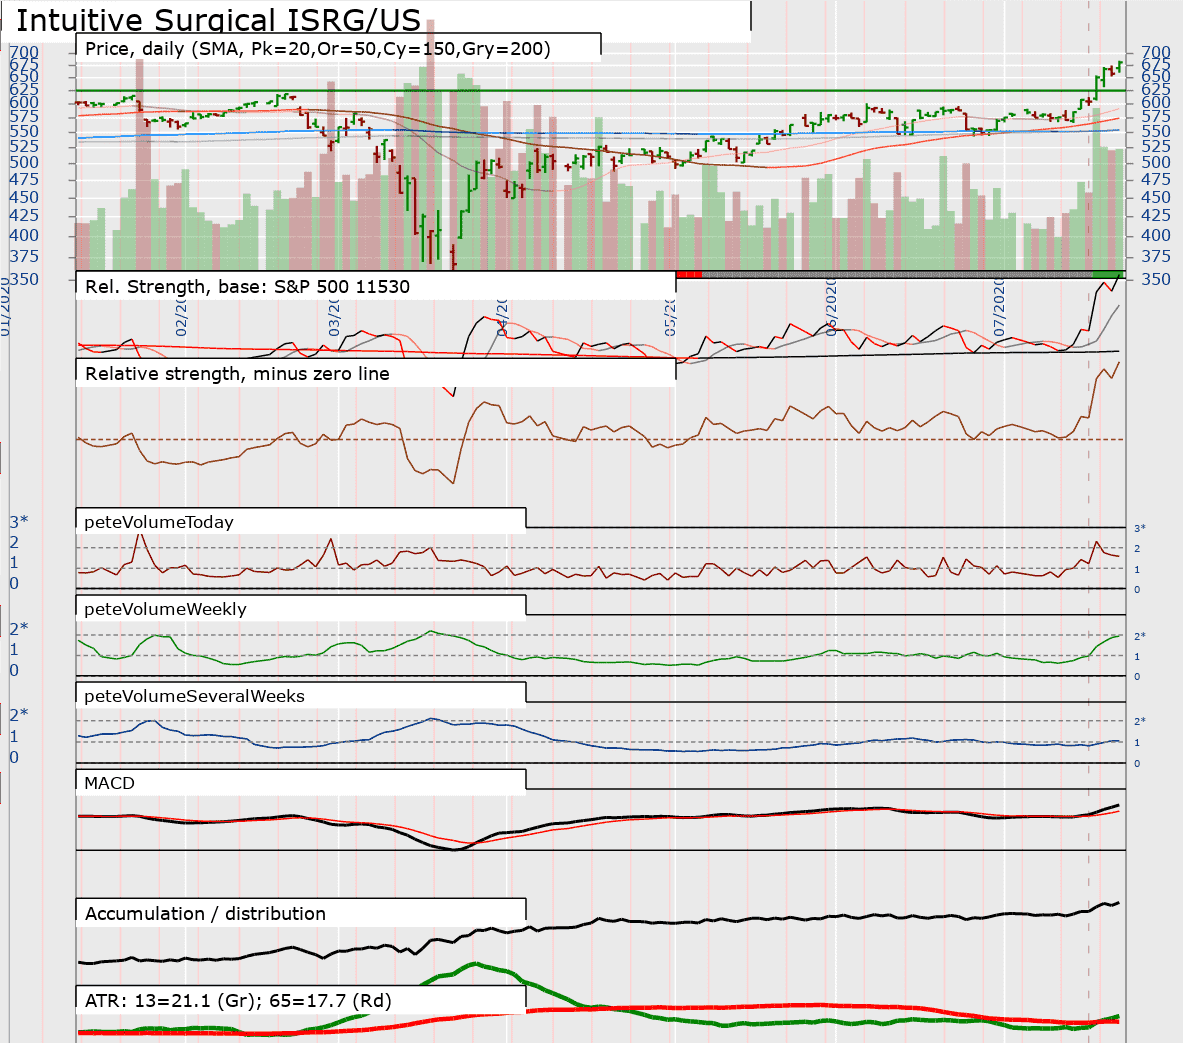
Task: Click the 350 price label on right axis
Action: point(1155,279)
